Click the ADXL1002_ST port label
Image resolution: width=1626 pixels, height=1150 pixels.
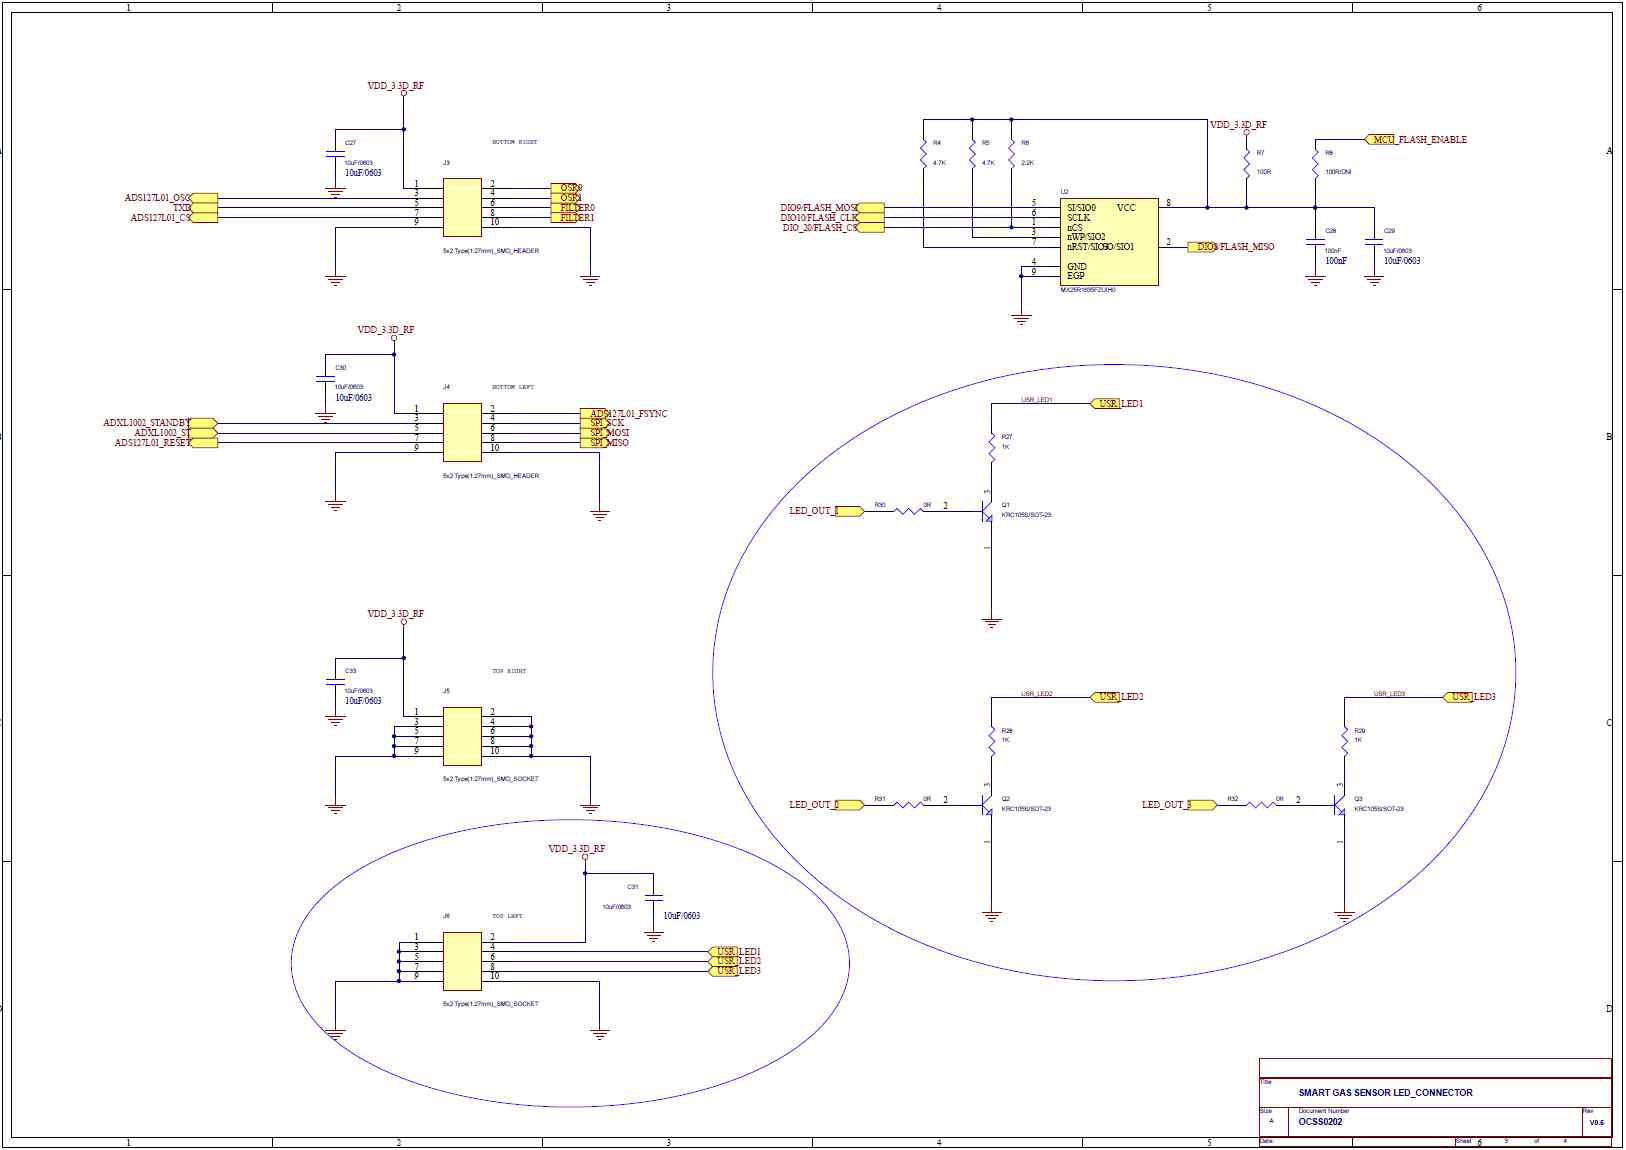[x=176, y=433]
